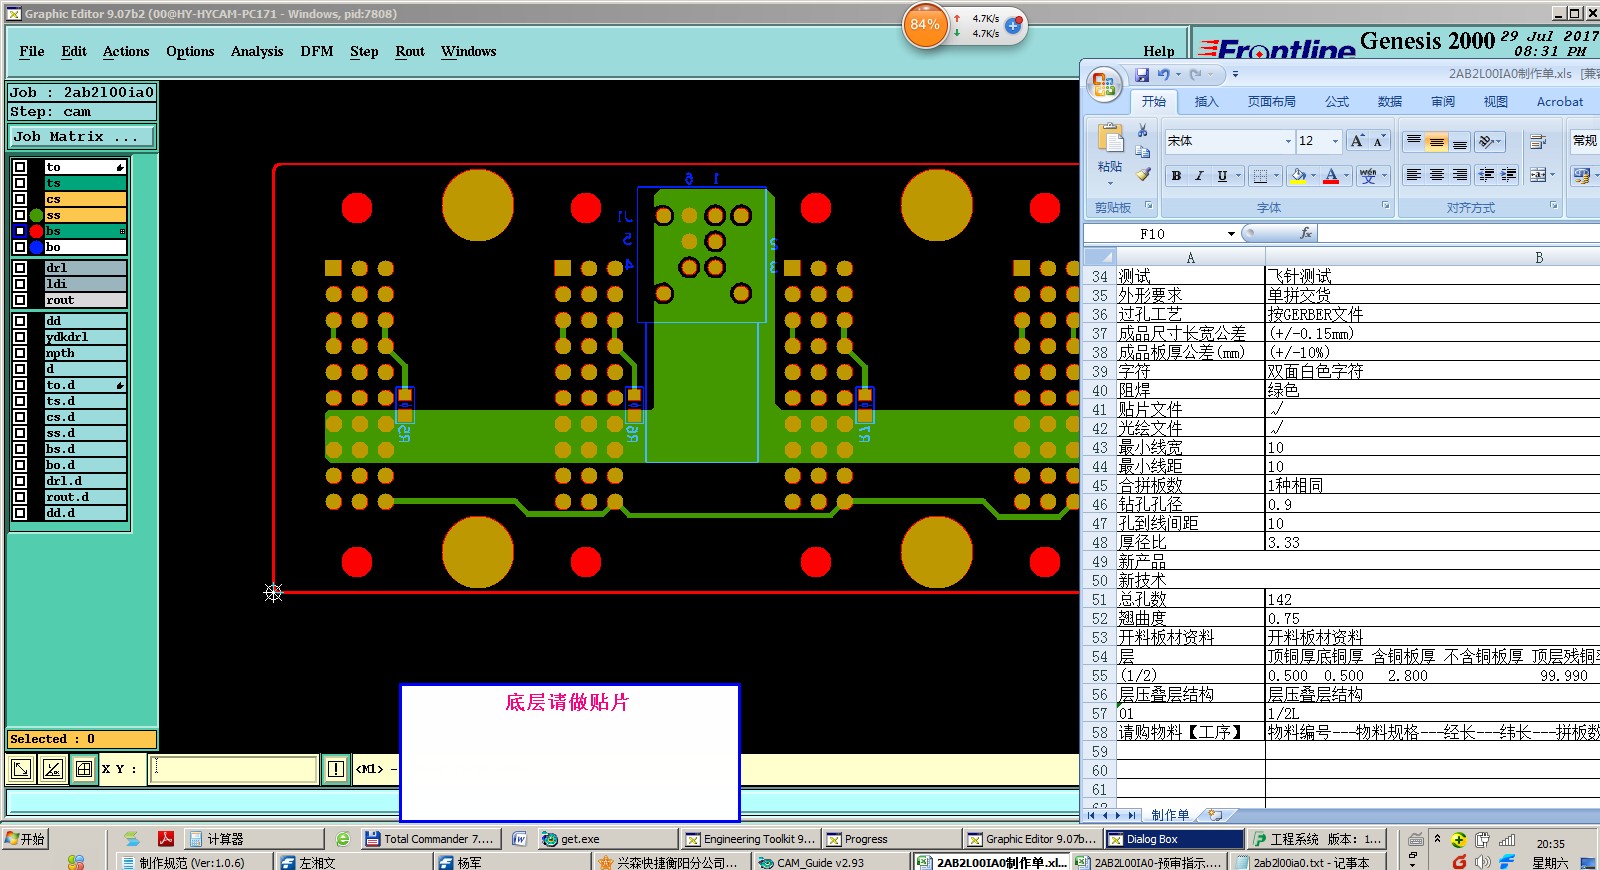Apply top vertical alignment
Screen dimensions: 1600x870
click(1413, 141)
